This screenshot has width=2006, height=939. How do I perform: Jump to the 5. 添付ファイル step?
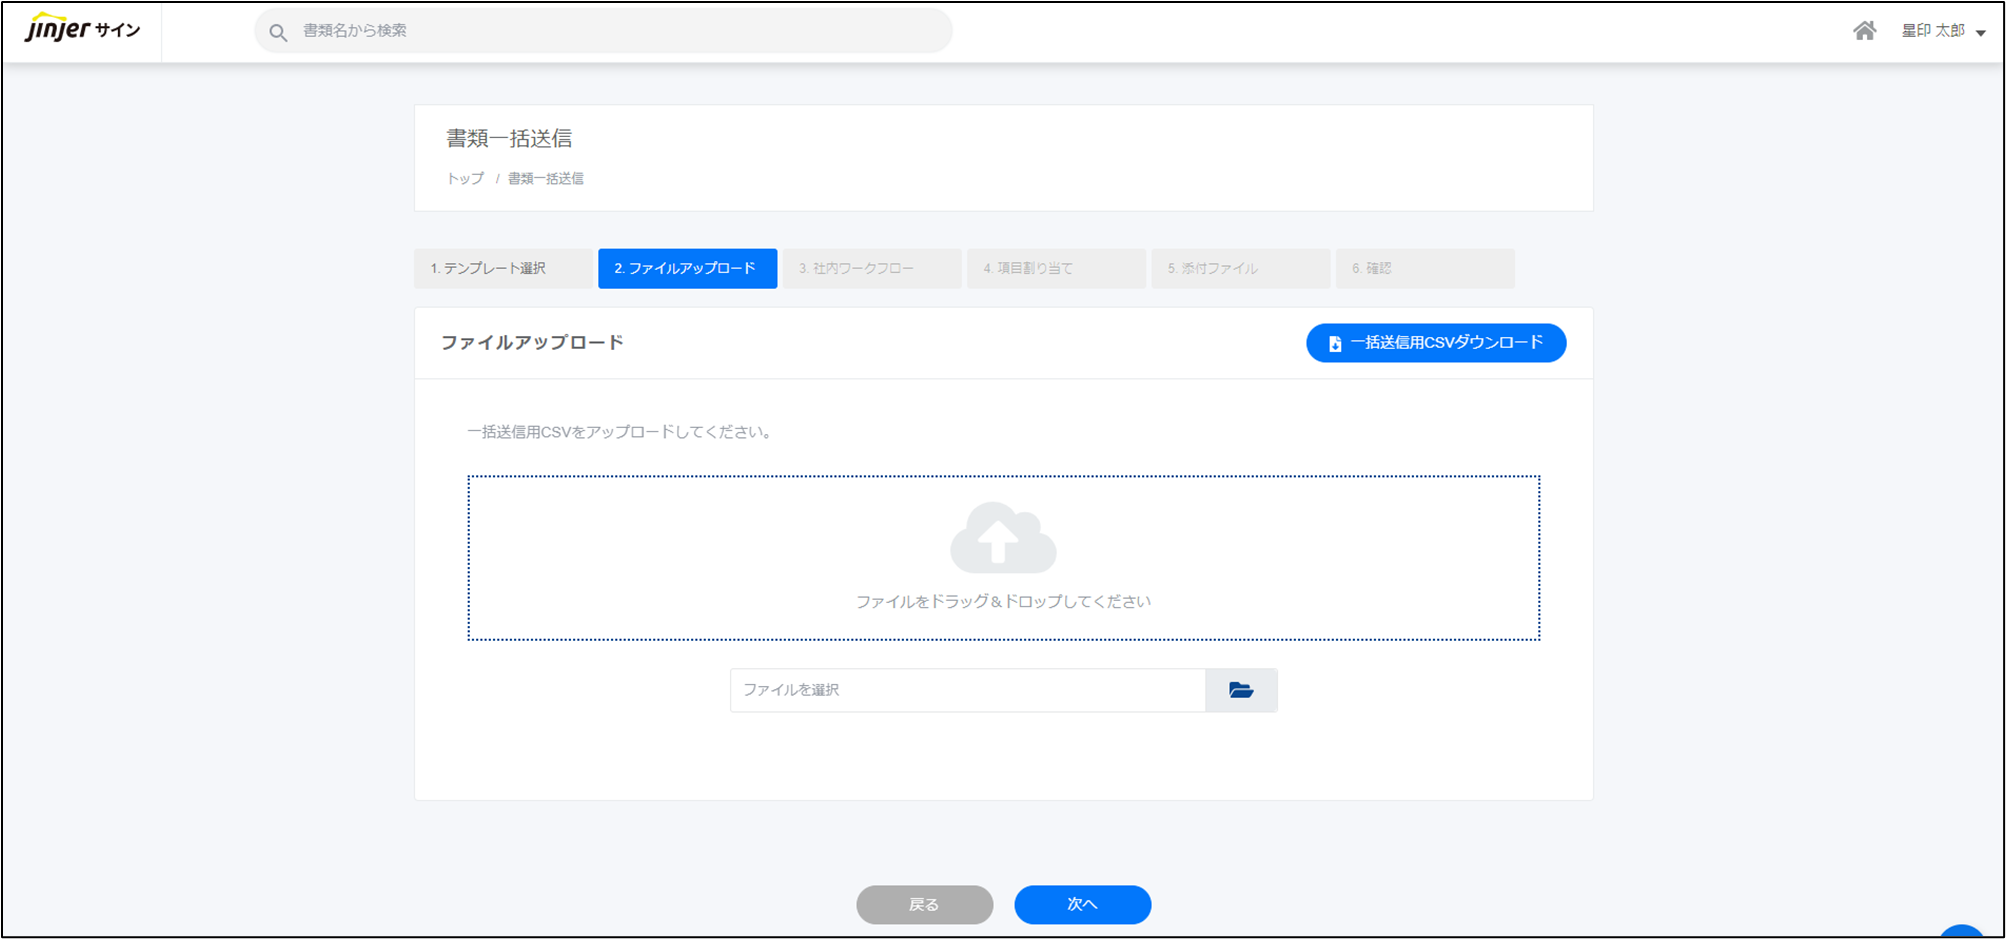(1240, 268)
